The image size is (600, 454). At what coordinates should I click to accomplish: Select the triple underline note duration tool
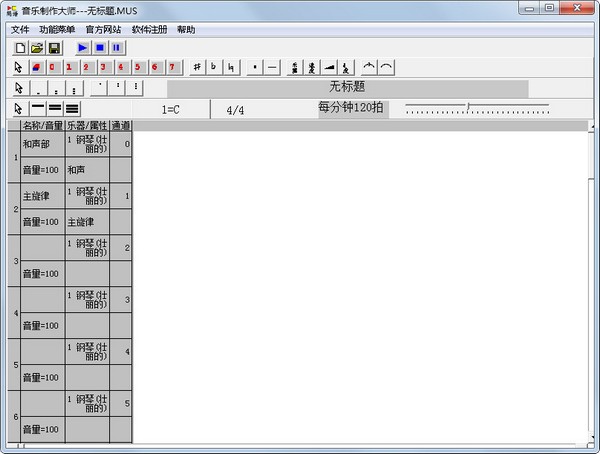[73, 108]
